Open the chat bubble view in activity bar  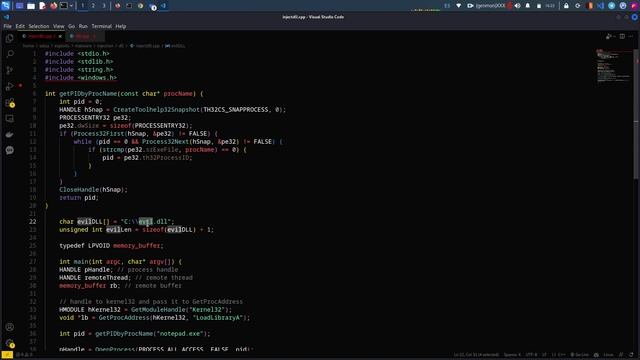(x=10, y=150)
